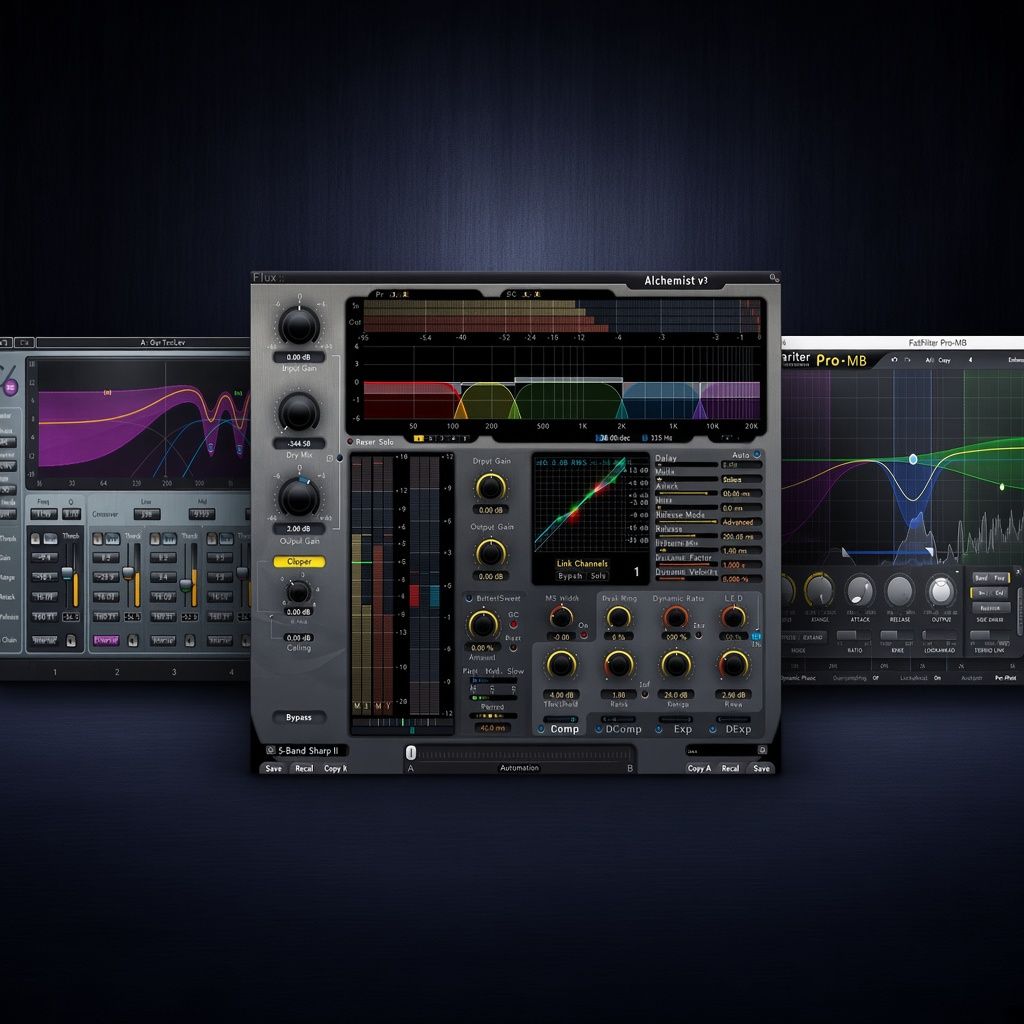Image resolution: width=1024 pixels, height=1024 pixels.
Task: Open the Release Mode Advanced dropdown
Action: [x=741, y=522]
